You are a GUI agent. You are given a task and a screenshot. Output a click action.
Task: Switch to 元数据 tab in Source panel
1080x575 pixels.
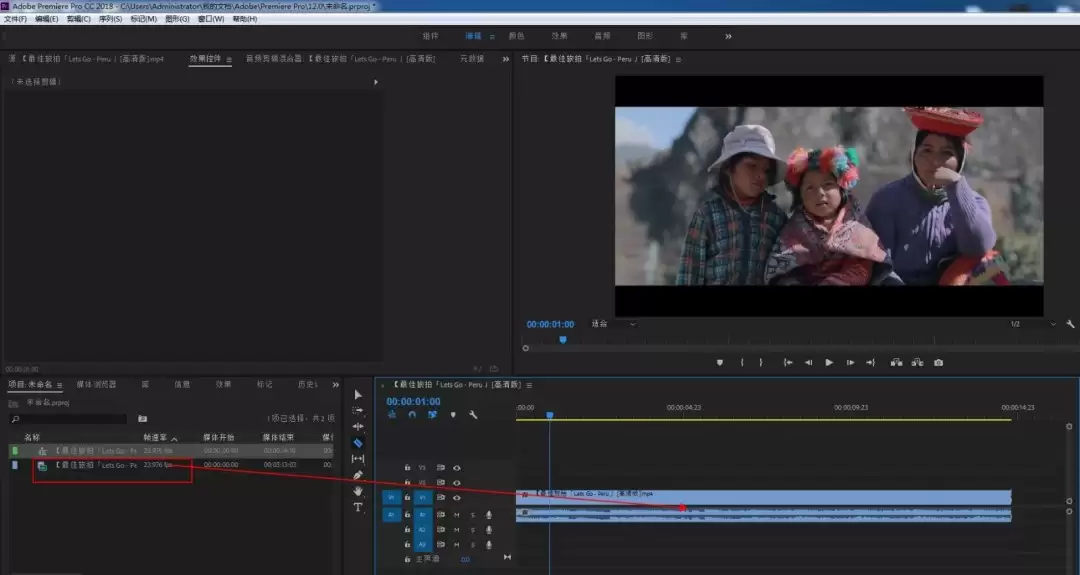(472, 59)
